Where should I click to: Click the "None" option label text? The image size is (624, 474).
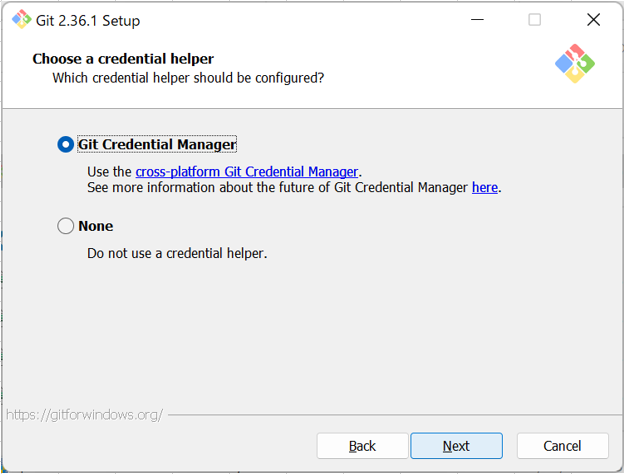tap(96, 226)
